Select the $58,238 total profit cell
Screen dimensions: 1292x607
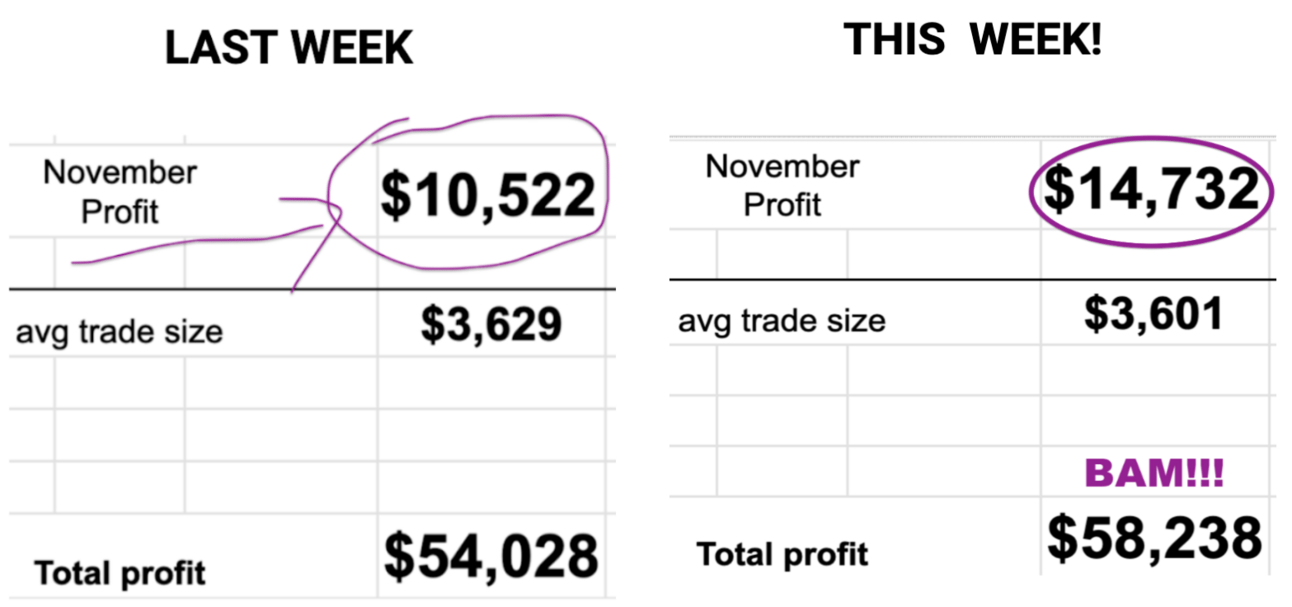tap(1155, 538)
